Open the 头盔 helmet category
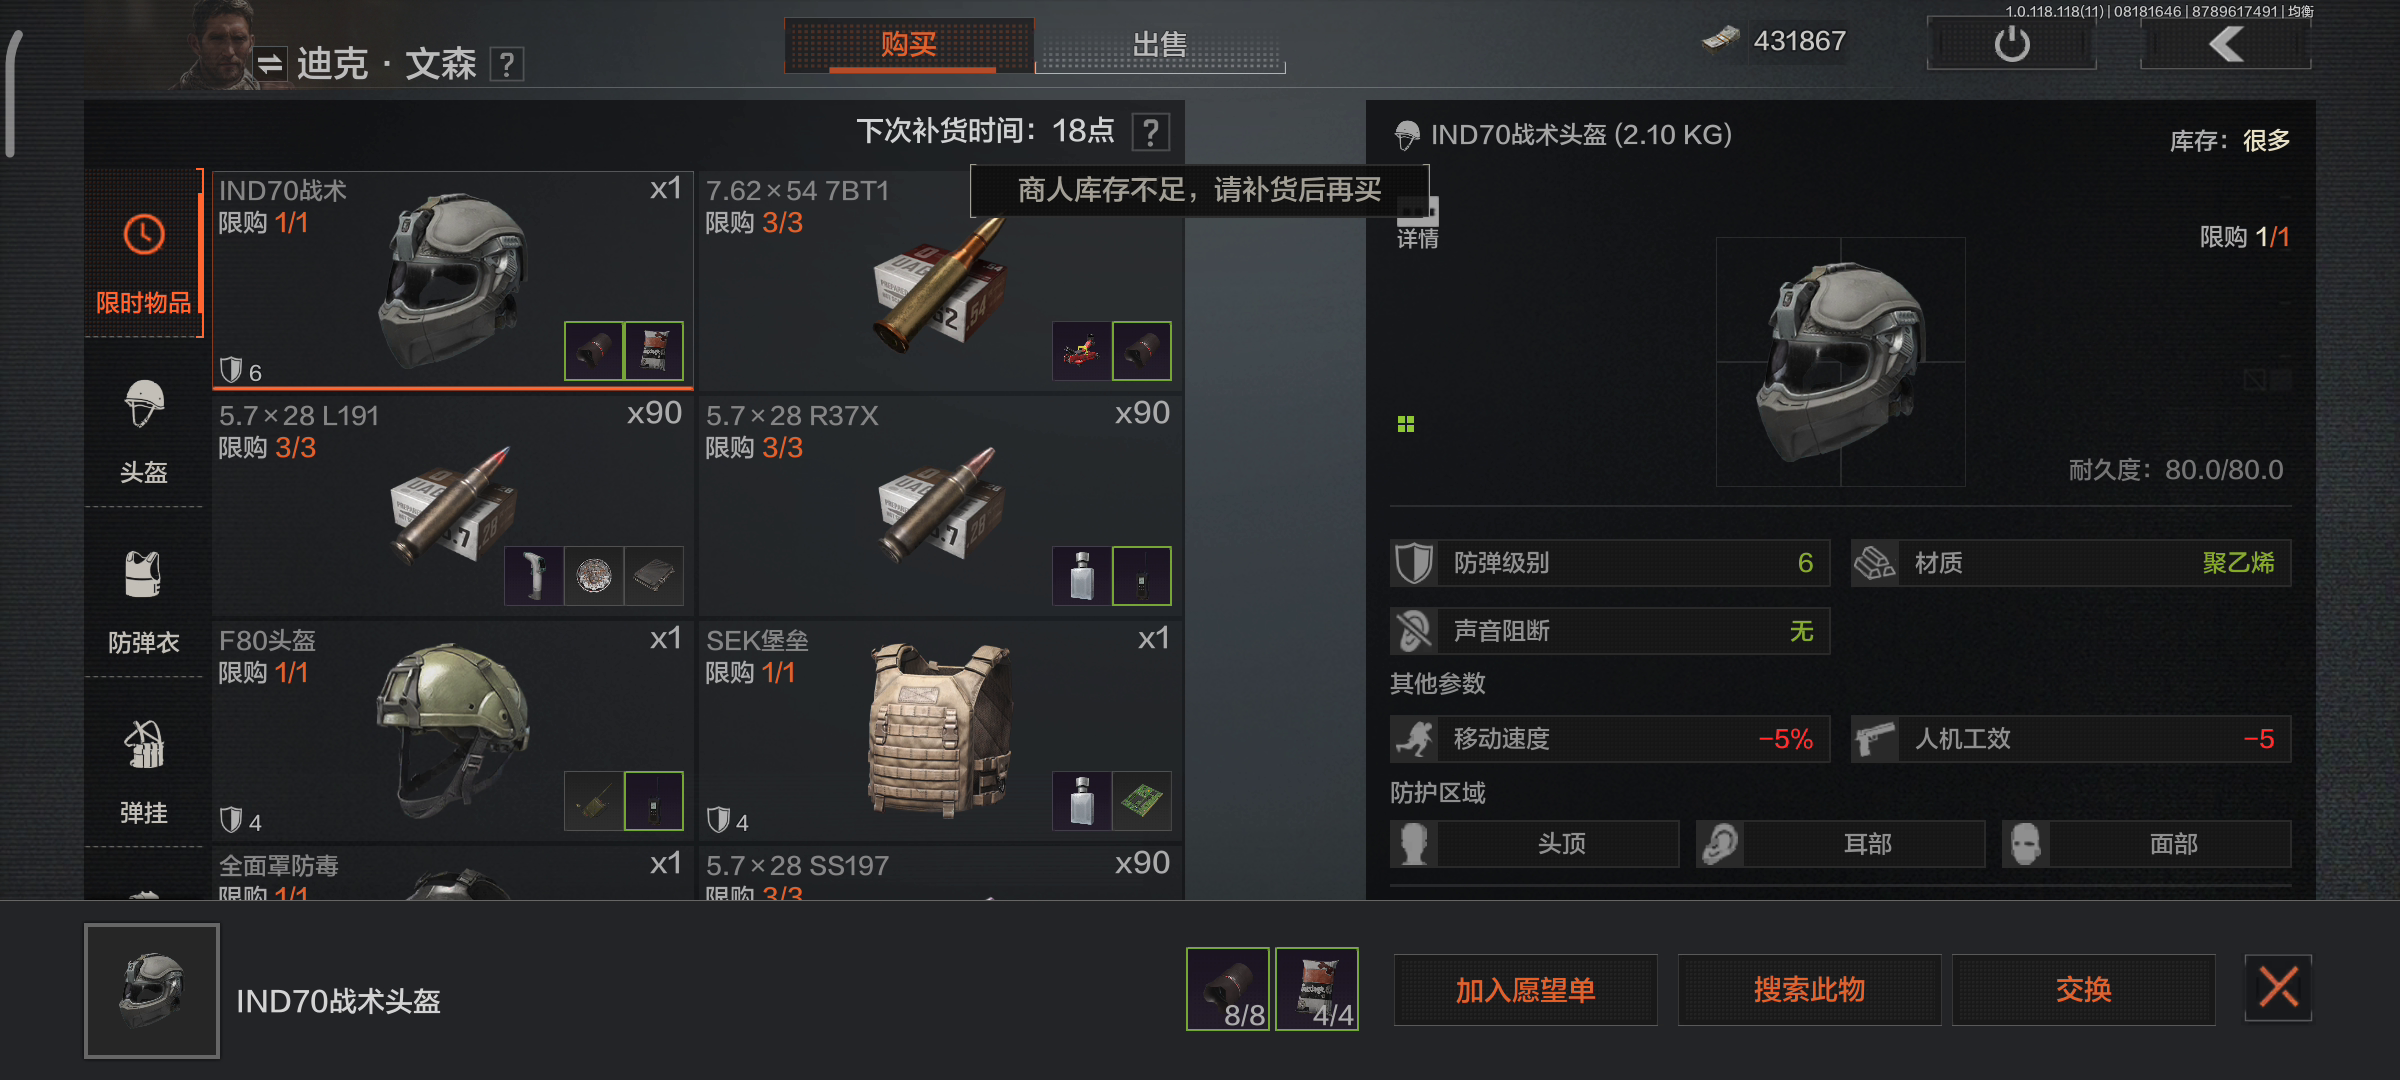 (144, 430)
